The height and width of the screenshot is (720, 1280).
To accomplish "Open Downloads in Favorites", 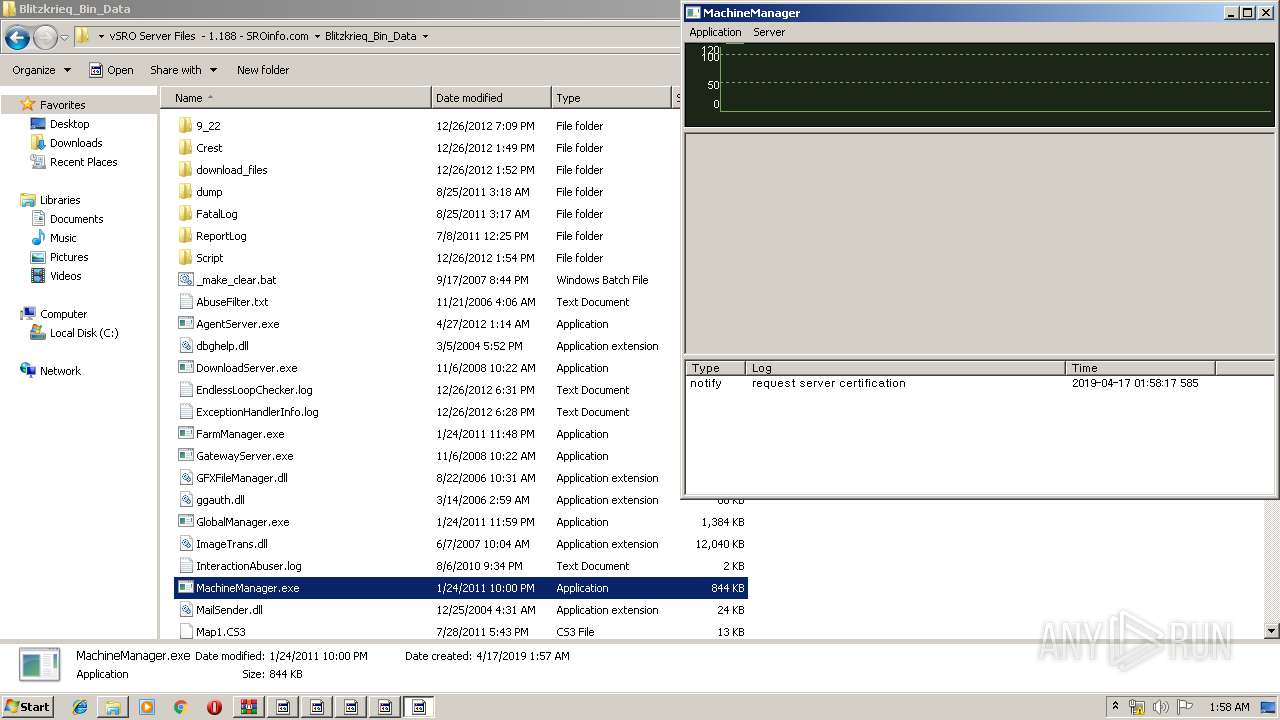I will 76,143.
